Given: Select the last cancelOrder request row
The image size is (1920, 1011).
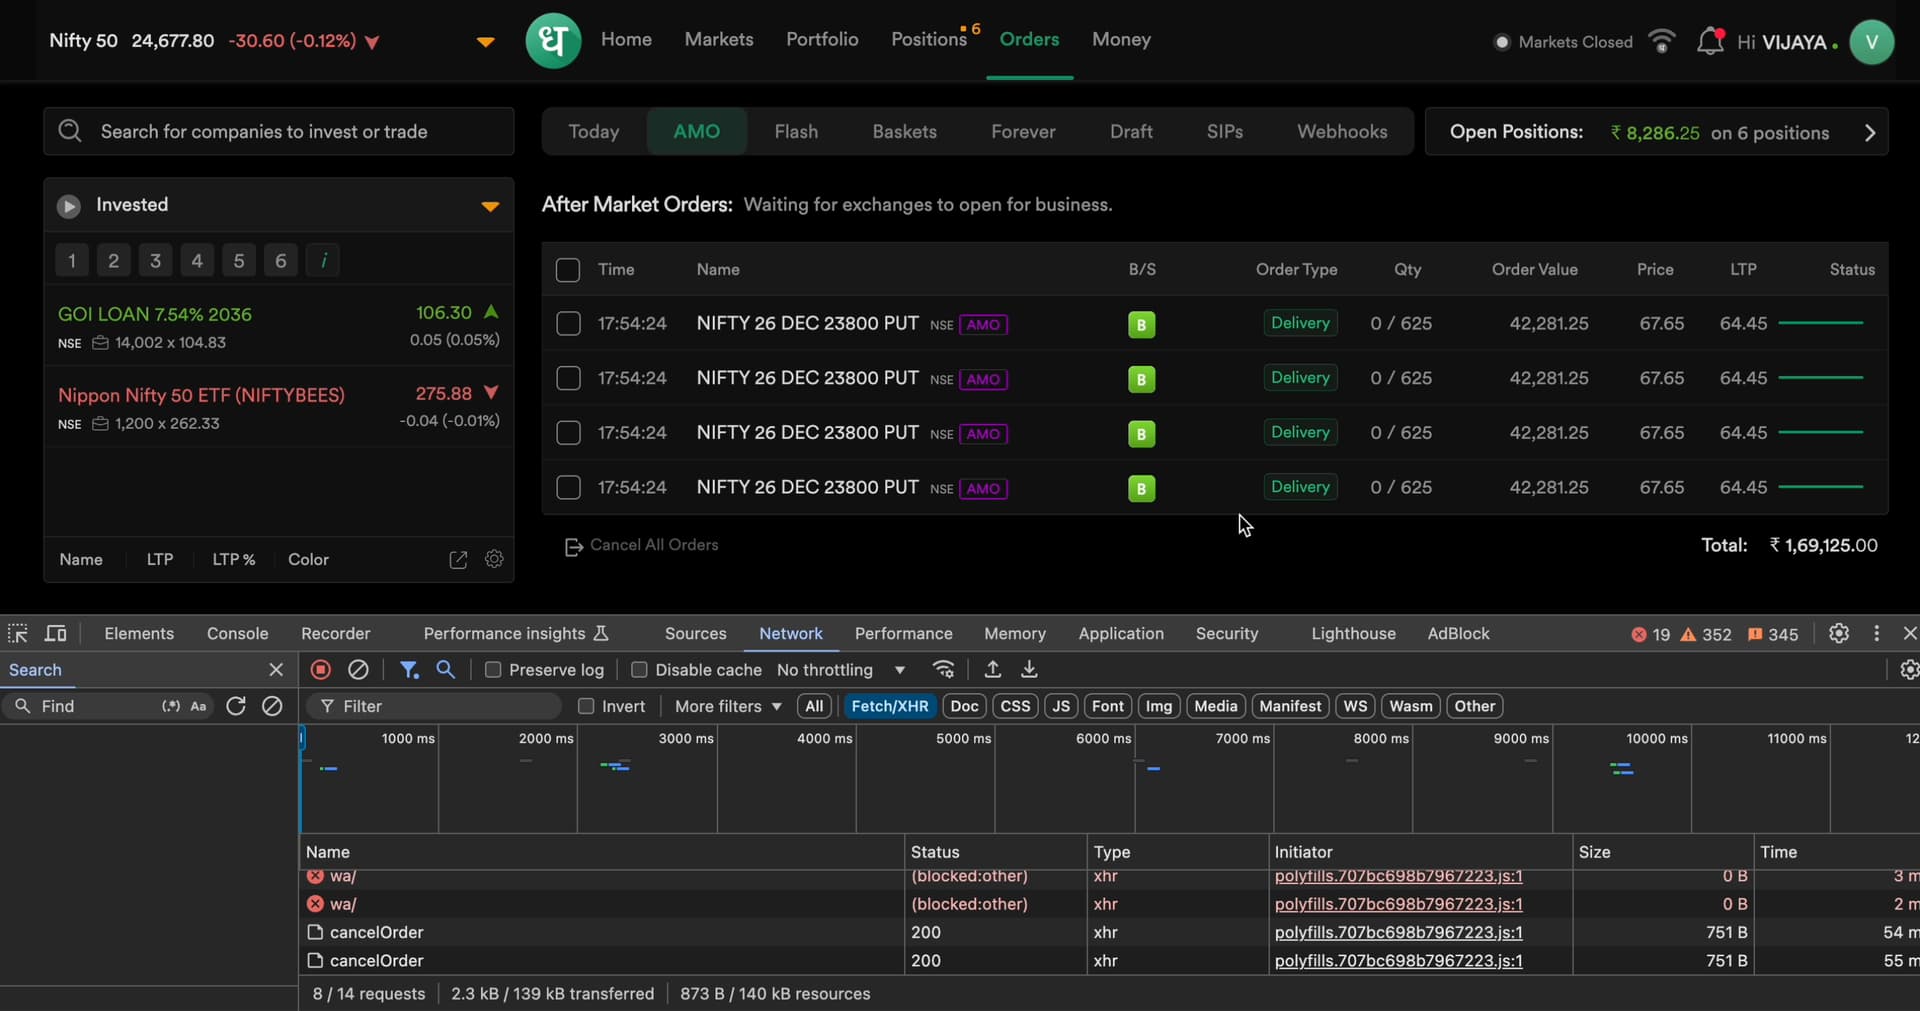Looking at the screenshot, I should pyautogui.click(x=1109, y=960).
